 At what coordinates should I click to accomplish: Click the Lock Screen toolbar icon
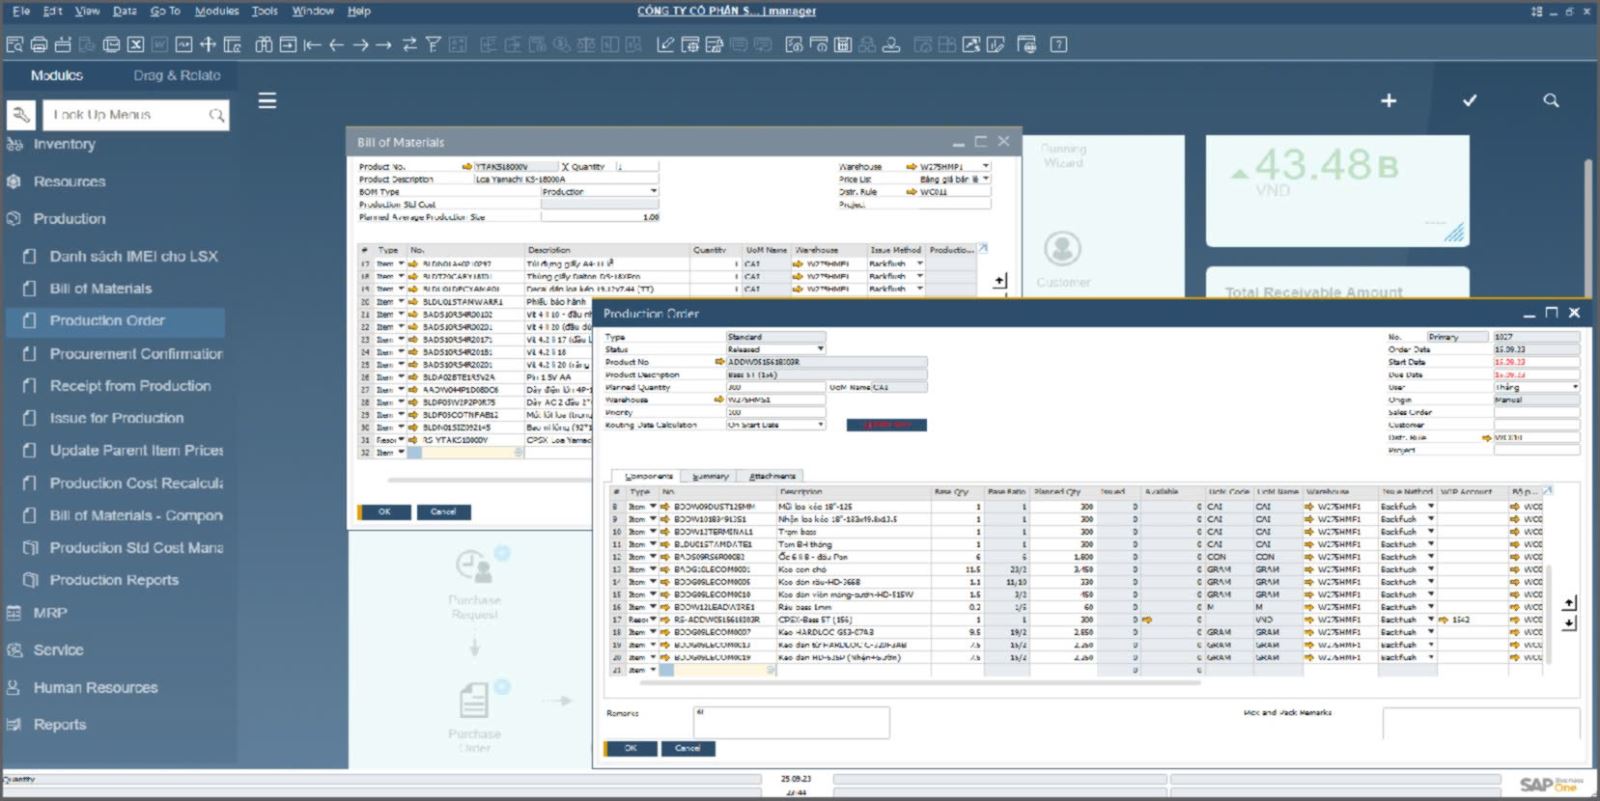tap(232, 44)
